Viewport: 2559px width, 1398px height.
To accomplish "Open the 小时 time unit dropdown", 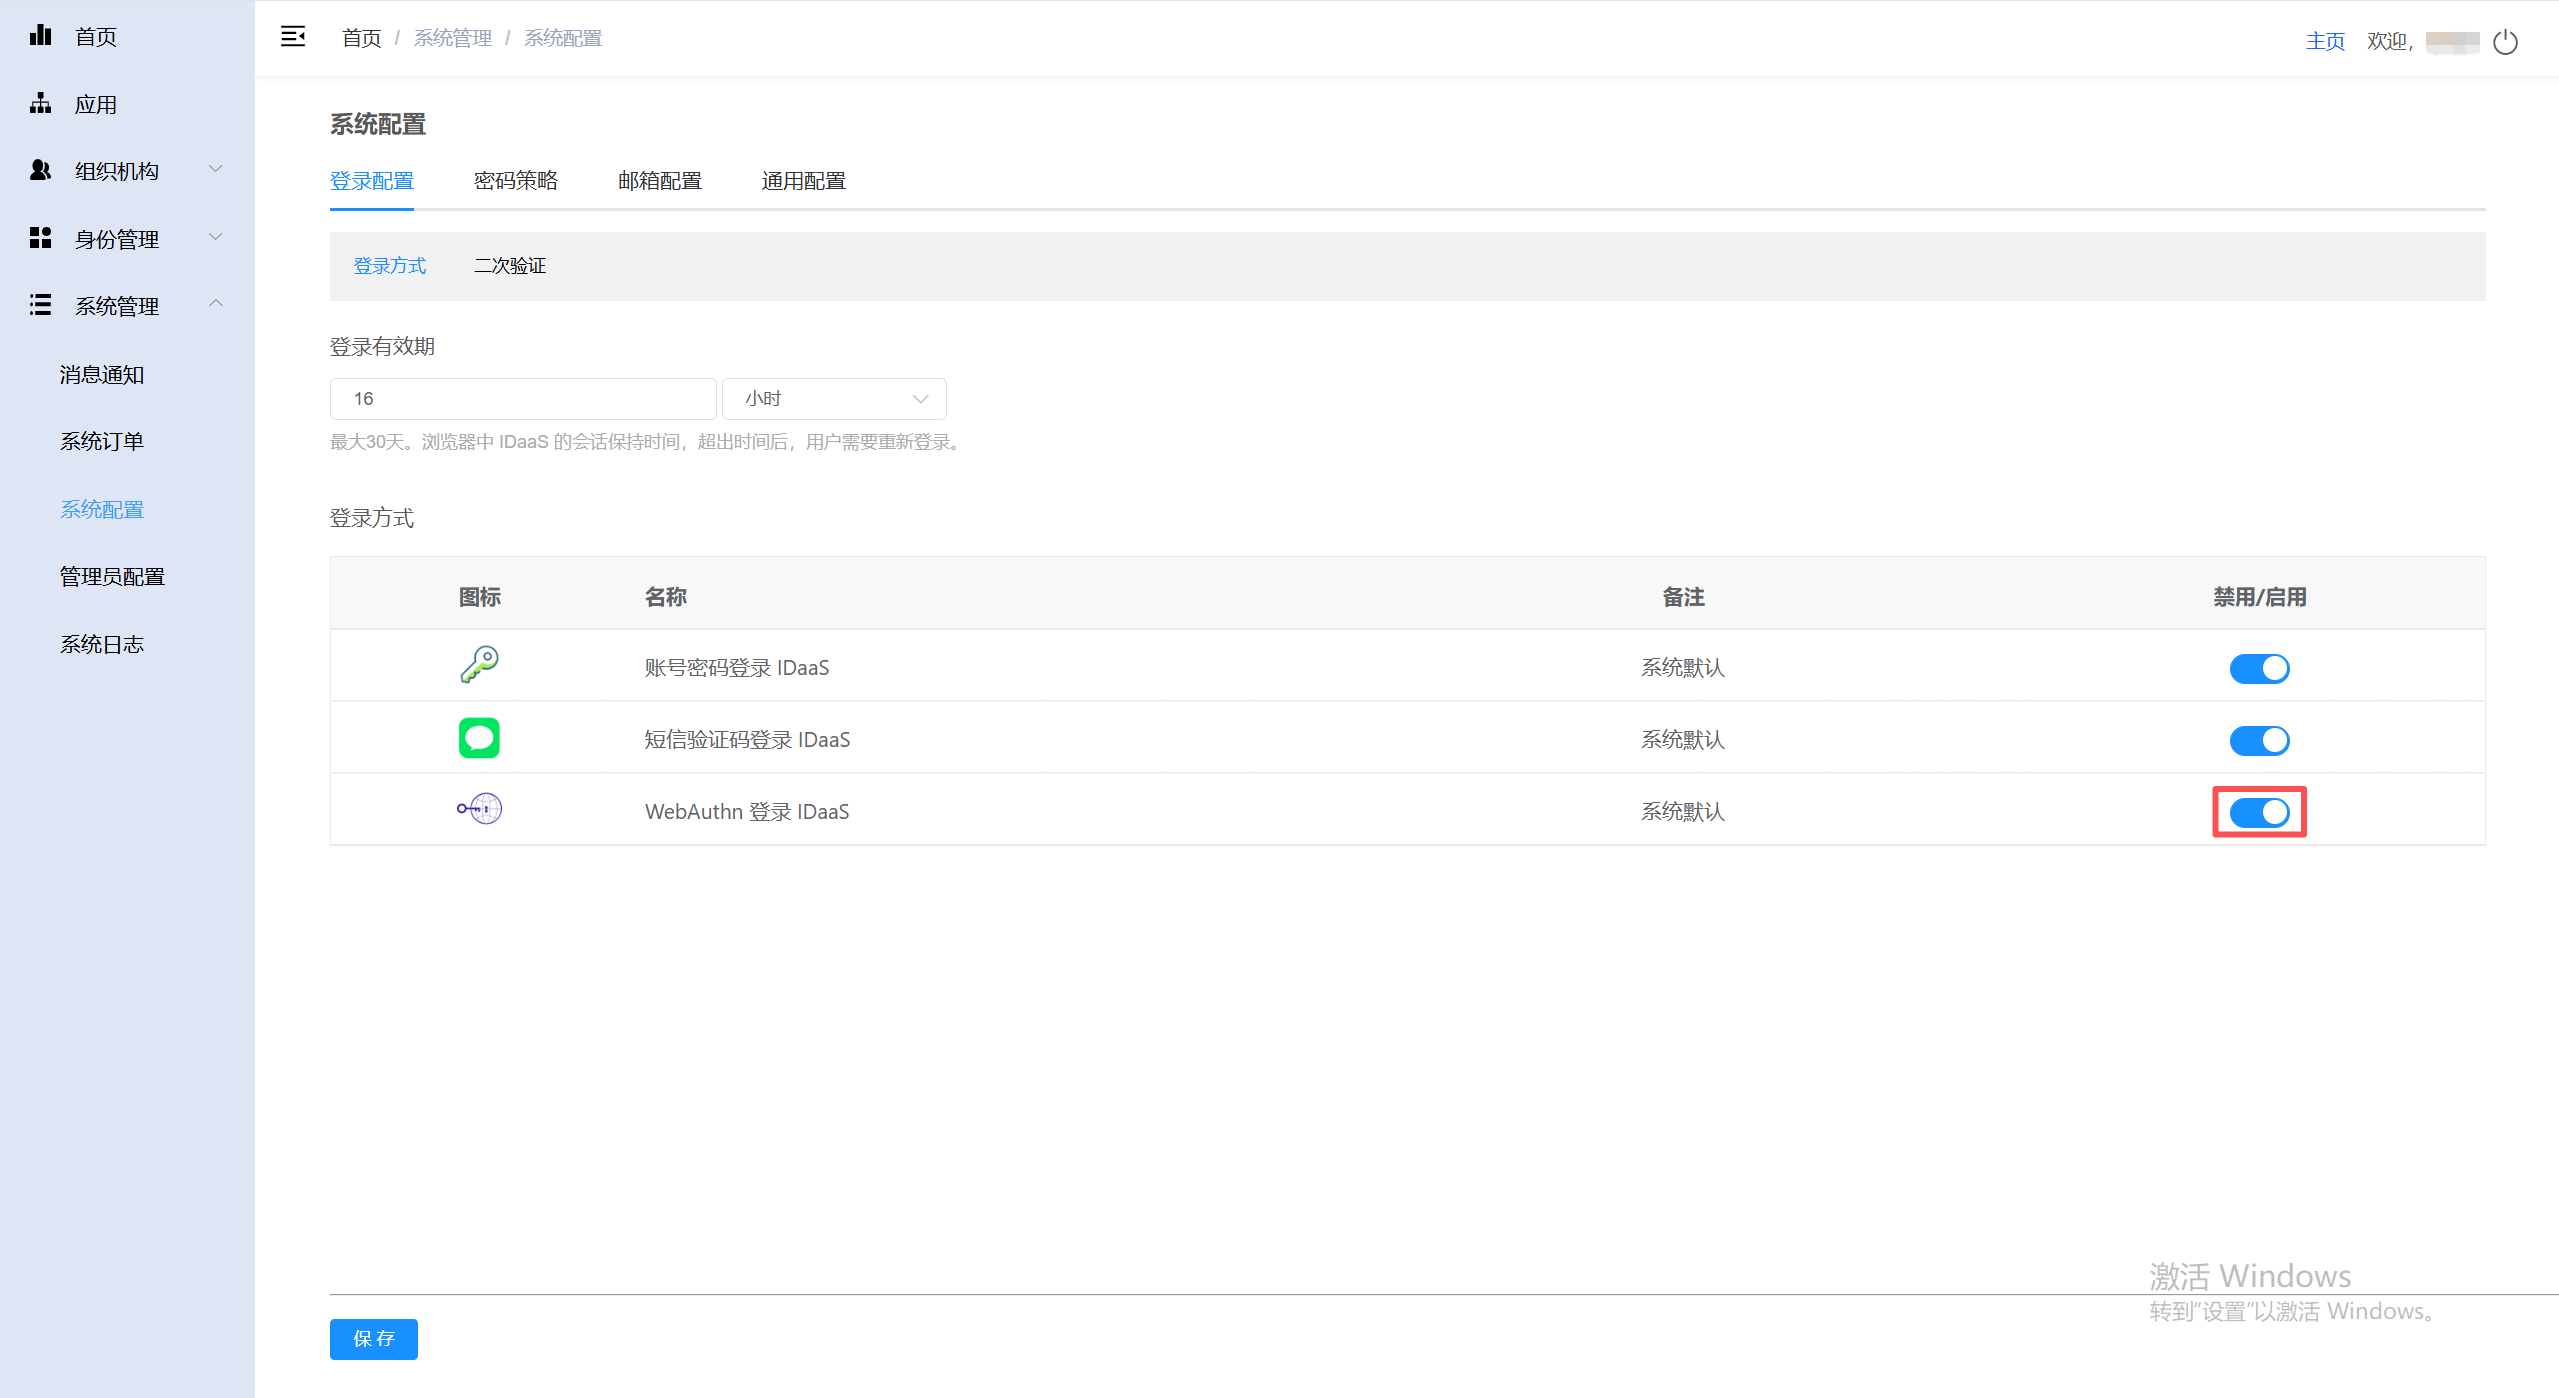I will (x=834, y=399).
